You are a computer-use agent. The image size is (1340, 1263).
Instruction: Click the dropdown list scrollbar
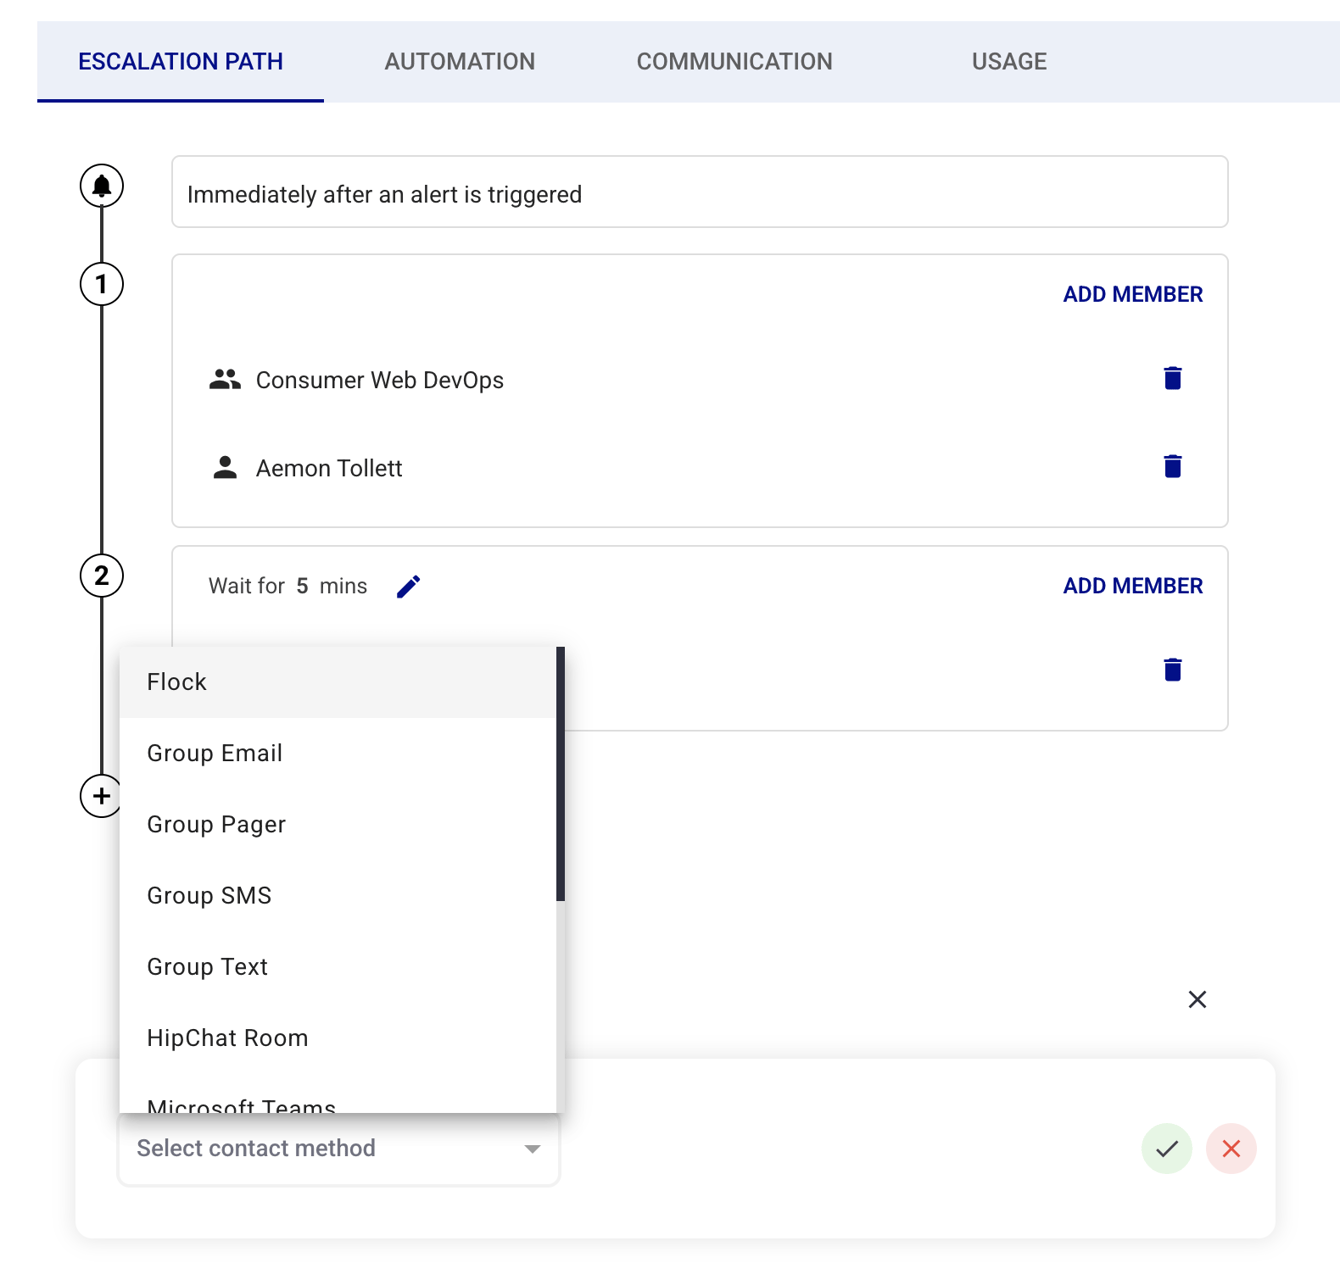point(560,774)
